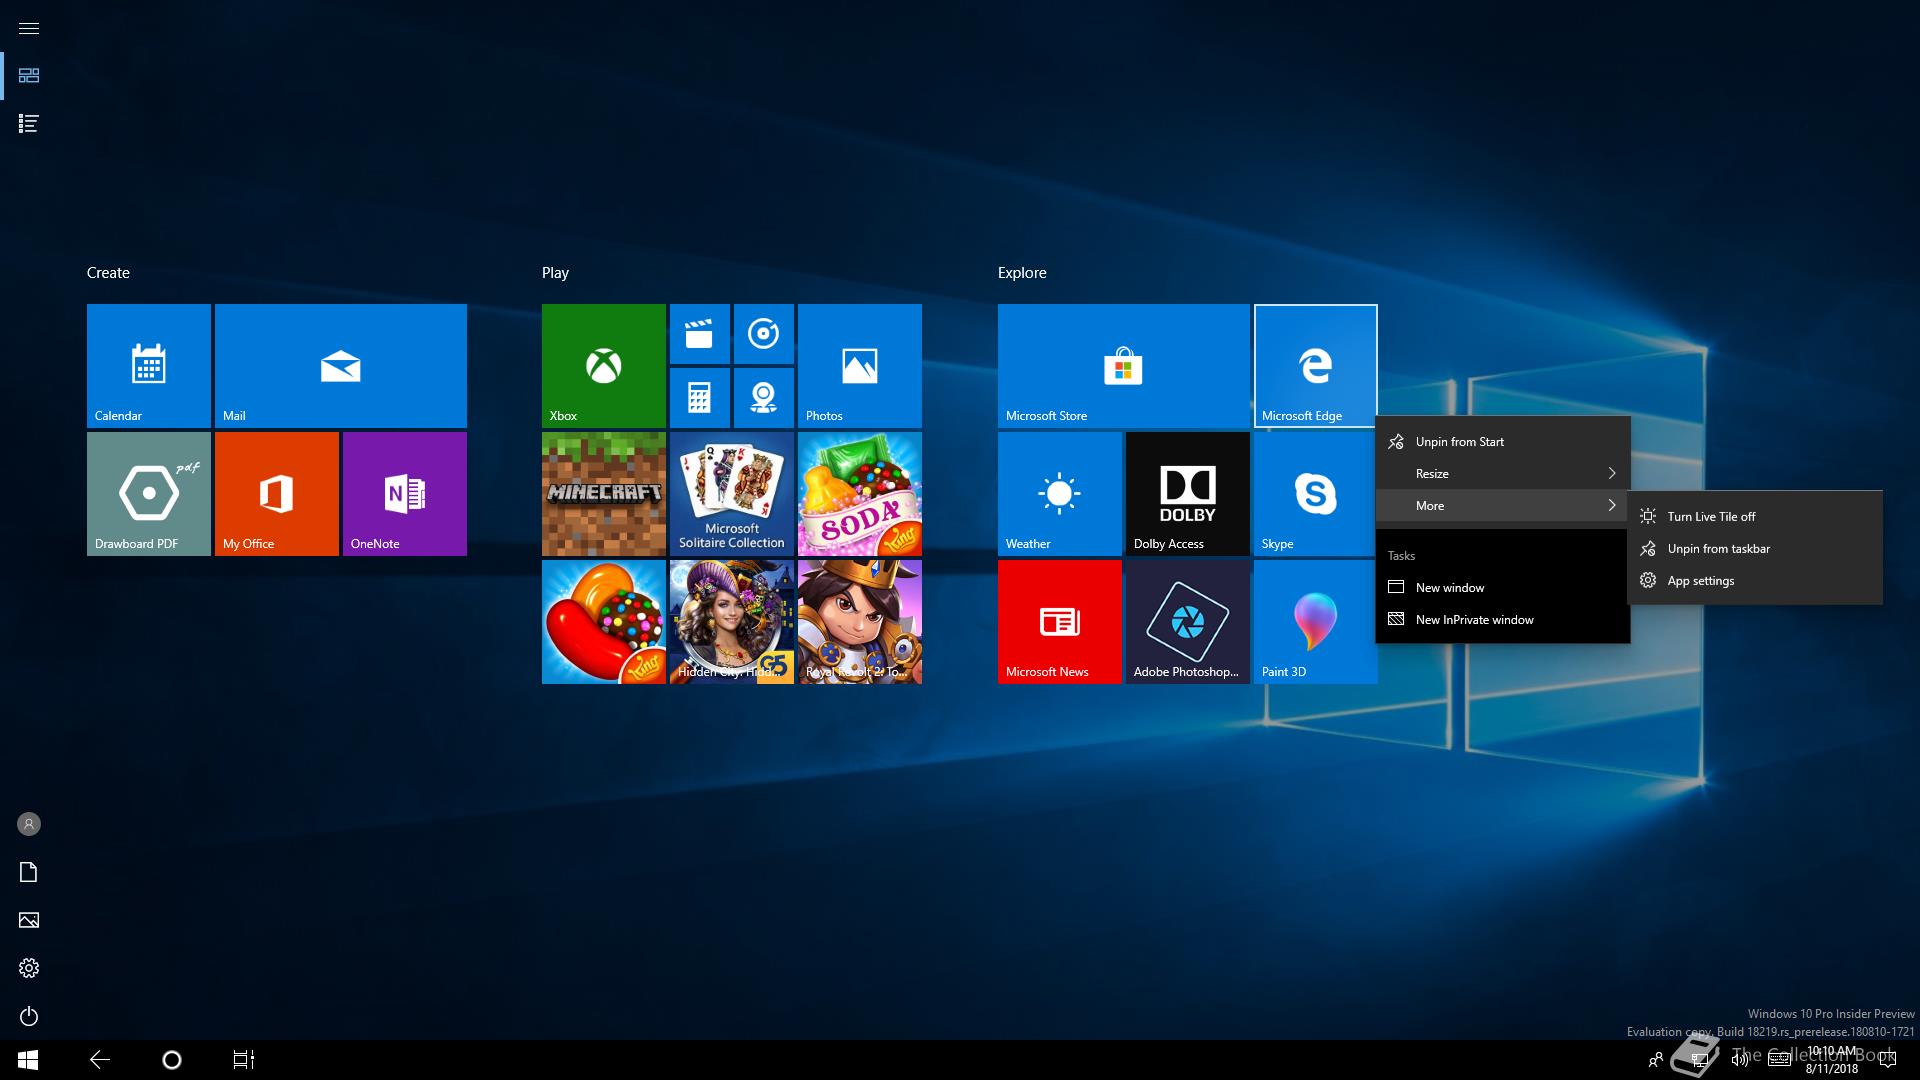Open Movies & TV small tile

coord(699,334)
